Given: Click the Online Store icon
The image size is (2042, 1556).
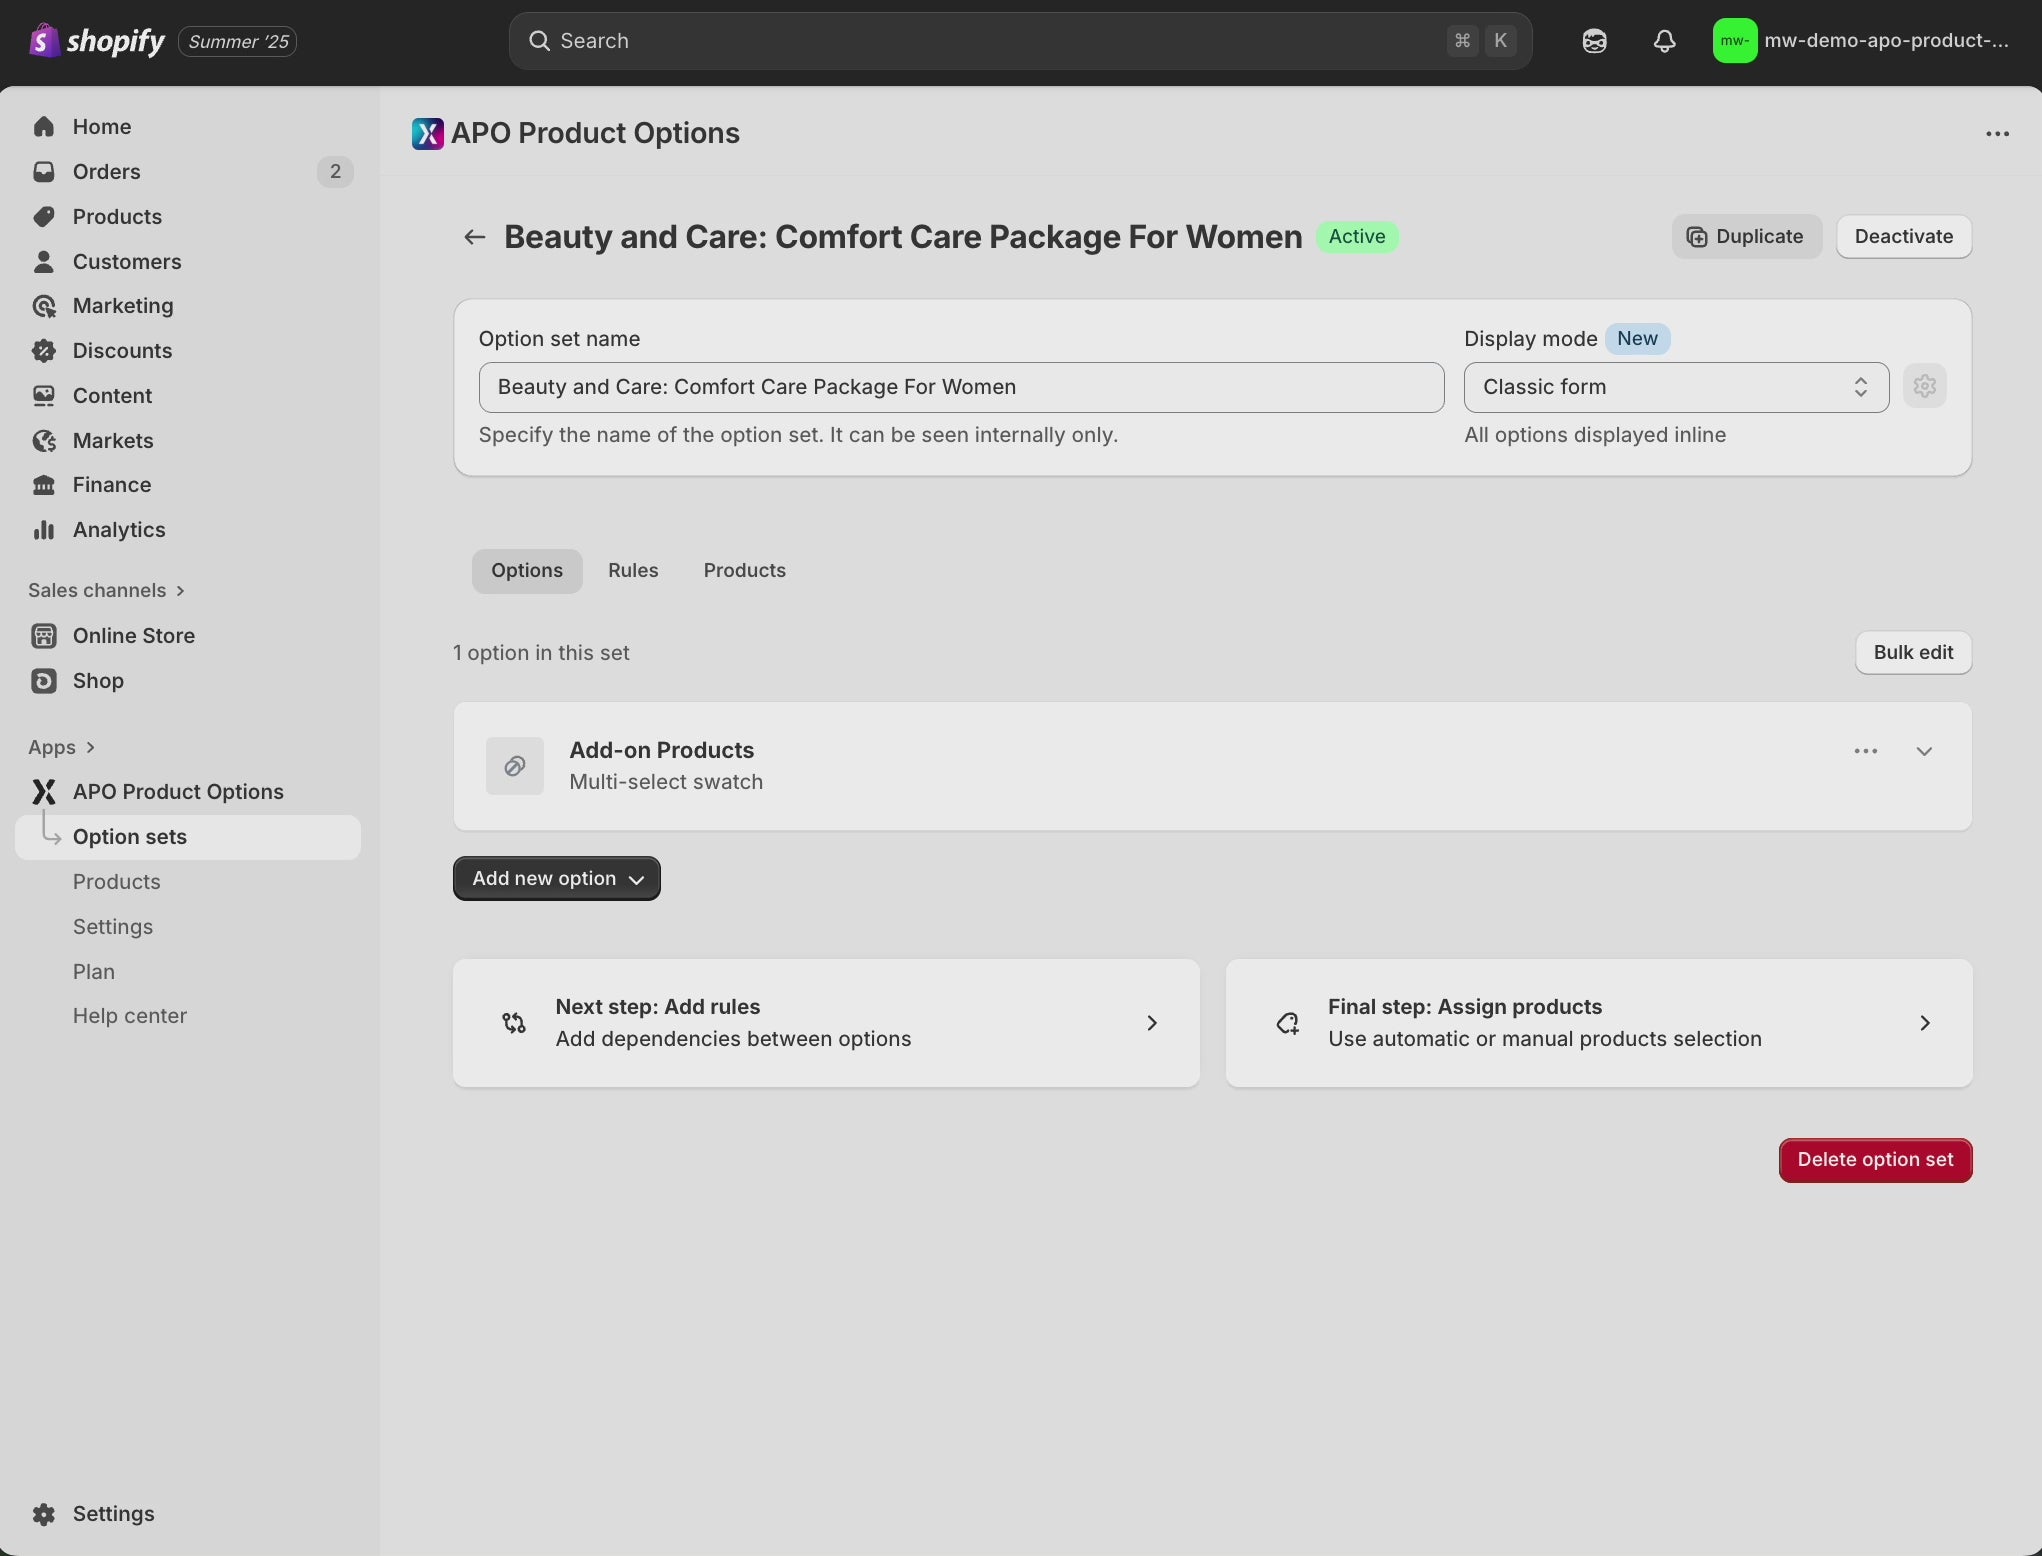Looking at the screenshot, I should 44,636.
